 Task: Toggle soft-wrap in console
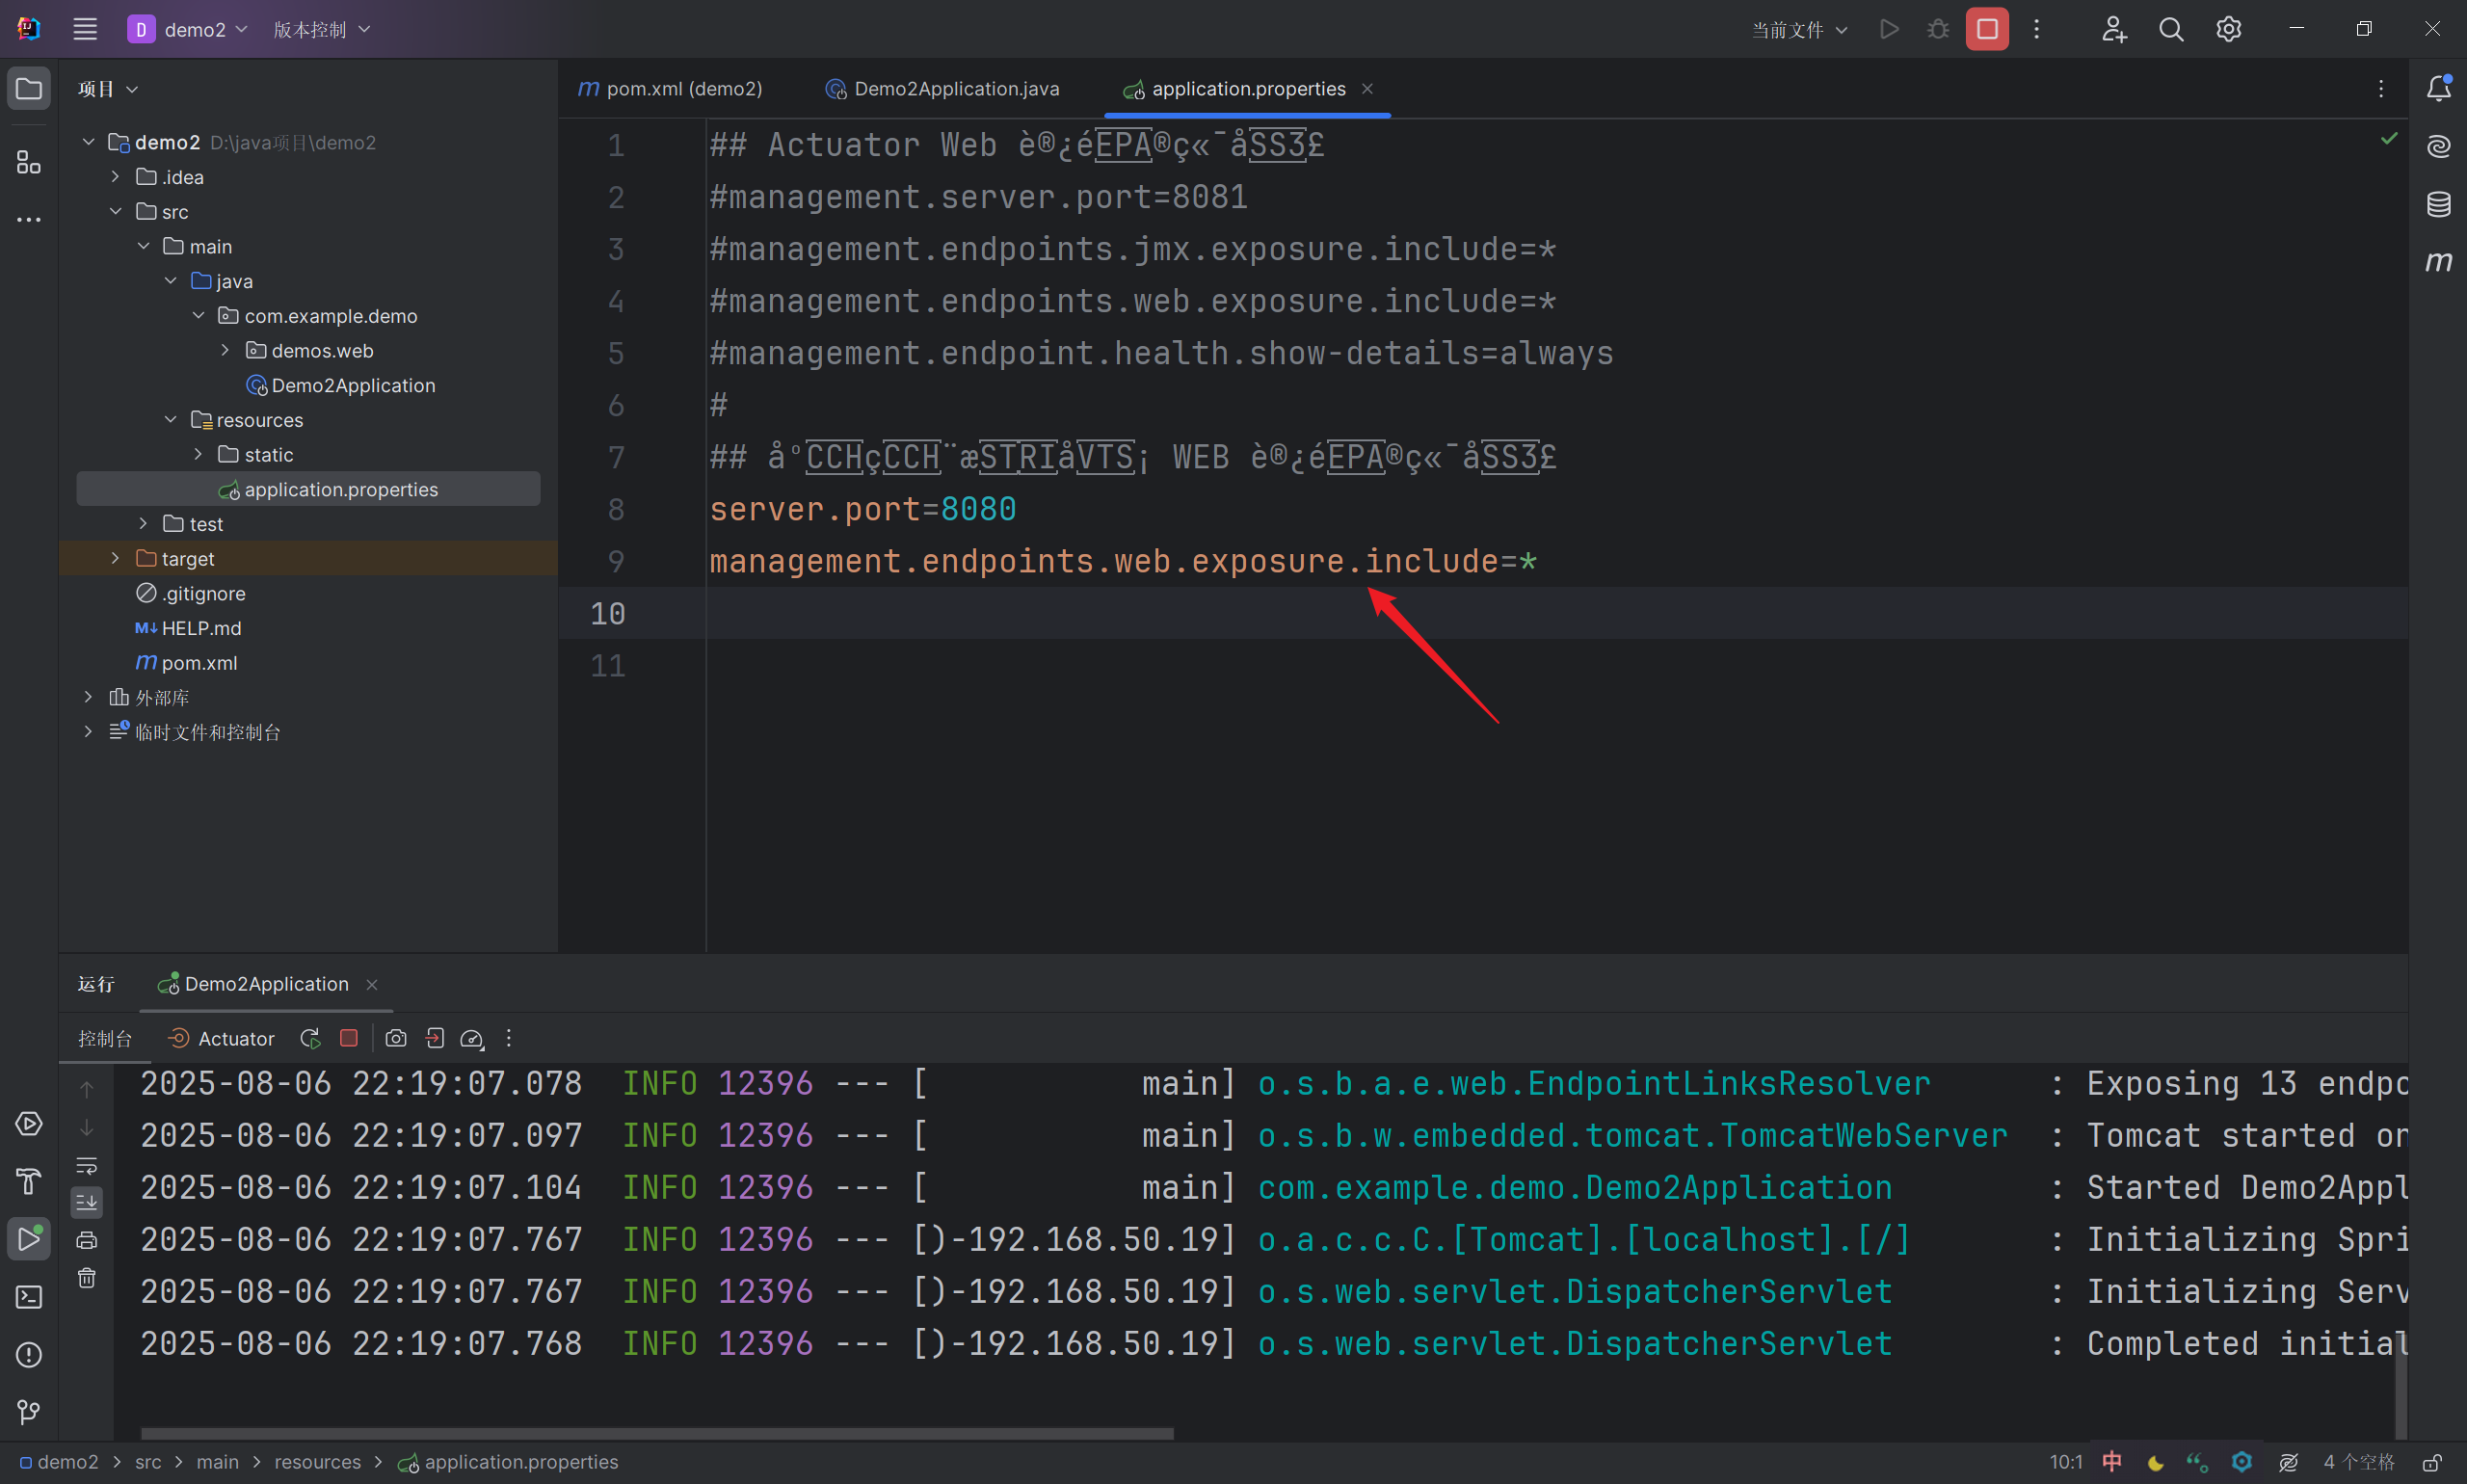pyautogui.click(x=87, y=1165)
